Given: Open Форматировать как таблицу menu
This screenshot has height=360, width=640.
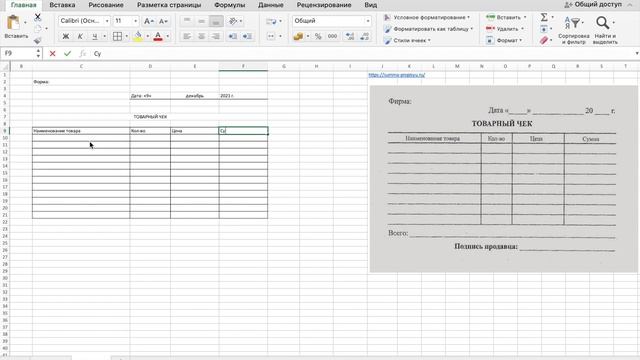Looking at the screenshot, I should pos(429,29).
